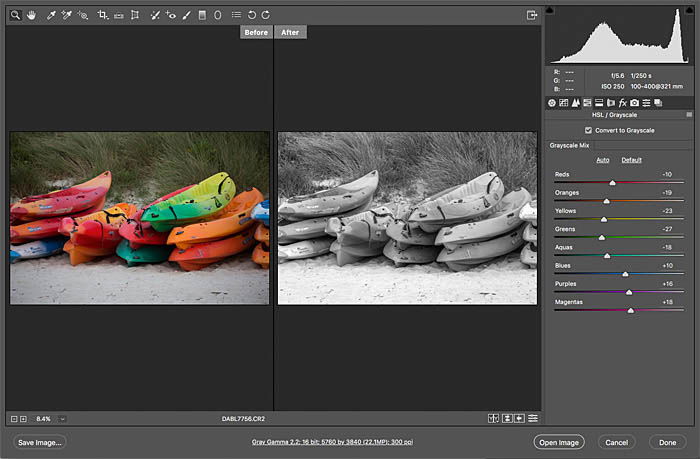Select the Adjustment Brush tool

[x=187, y=15]
